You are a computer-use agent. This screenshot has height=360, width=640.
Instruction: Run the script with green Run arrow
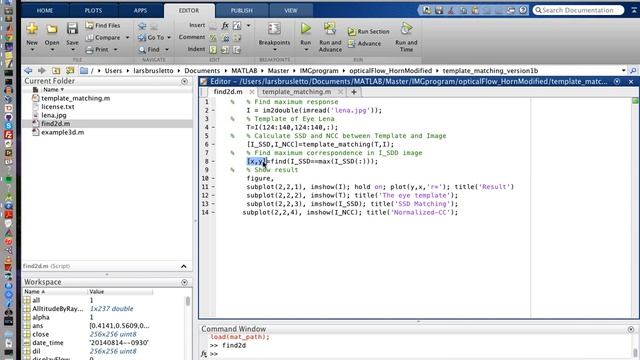tap(306, 29)
